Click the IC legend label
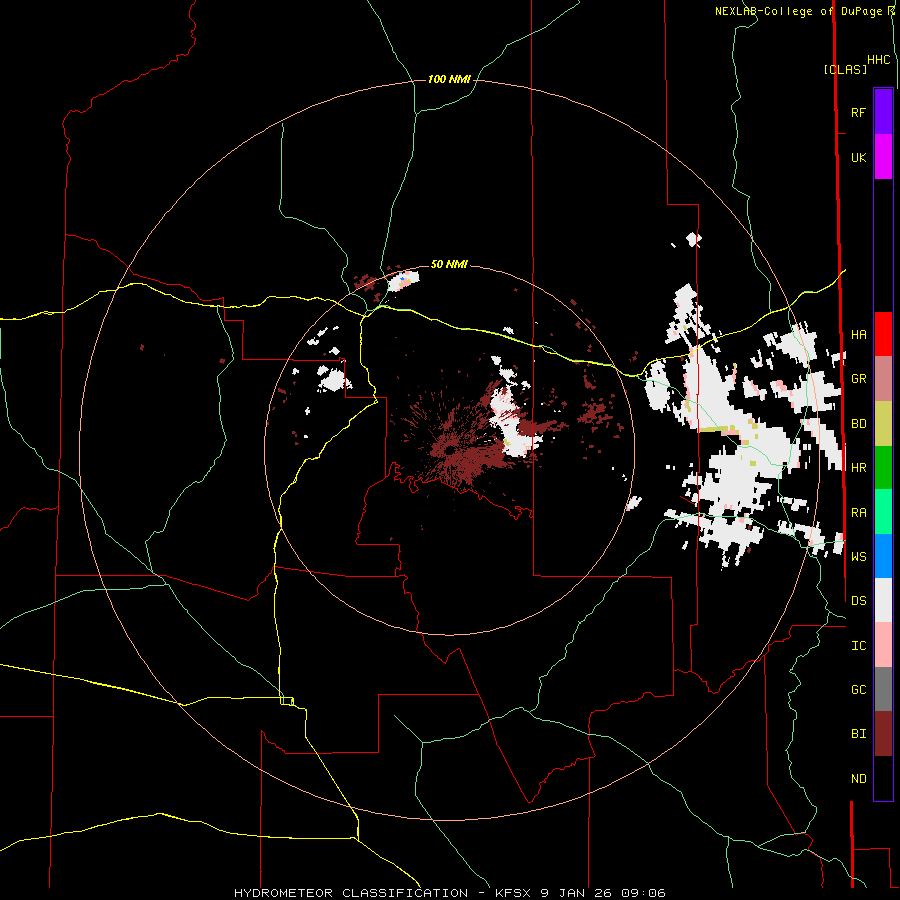The height and width of the screenshot is (900, 900). 858,646
